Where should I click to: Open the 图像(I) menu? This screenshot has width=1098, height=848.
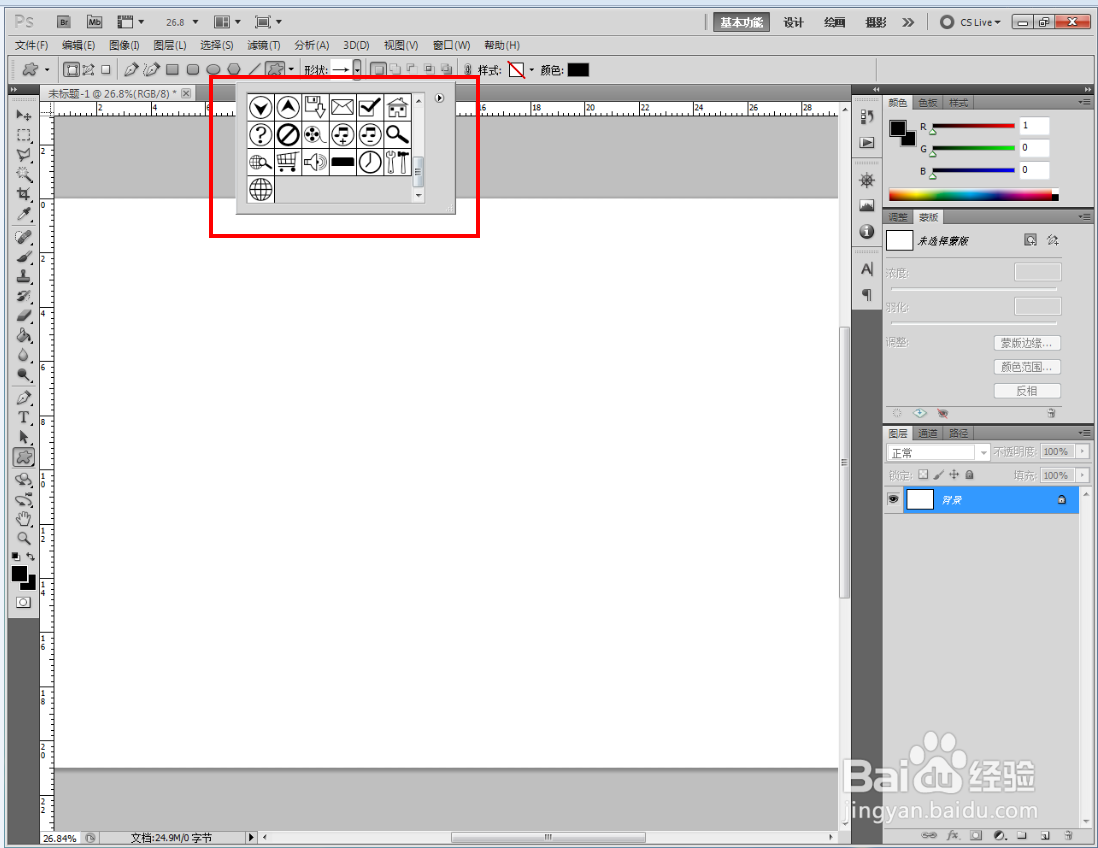[x=124, y=45]
